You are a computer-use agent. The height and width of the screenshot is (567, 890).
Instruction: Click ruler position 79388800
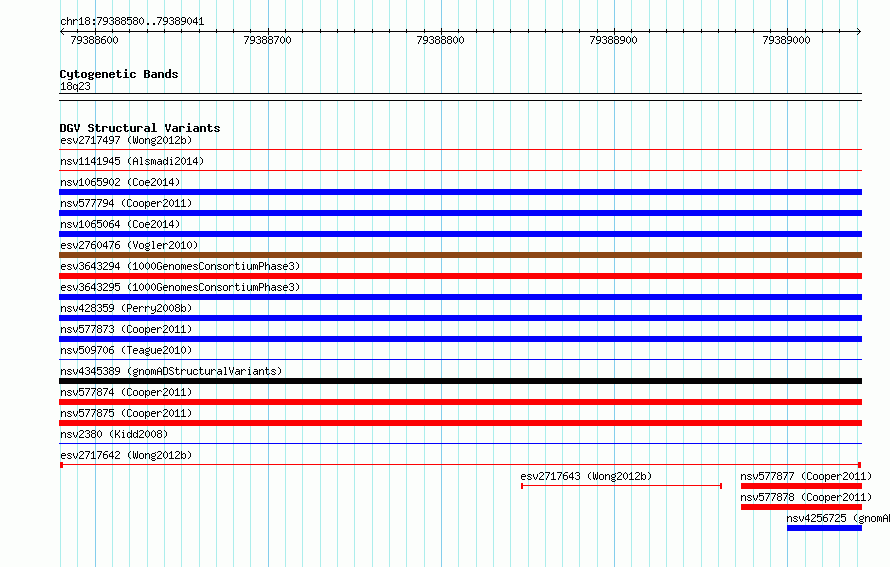[440, 40]
